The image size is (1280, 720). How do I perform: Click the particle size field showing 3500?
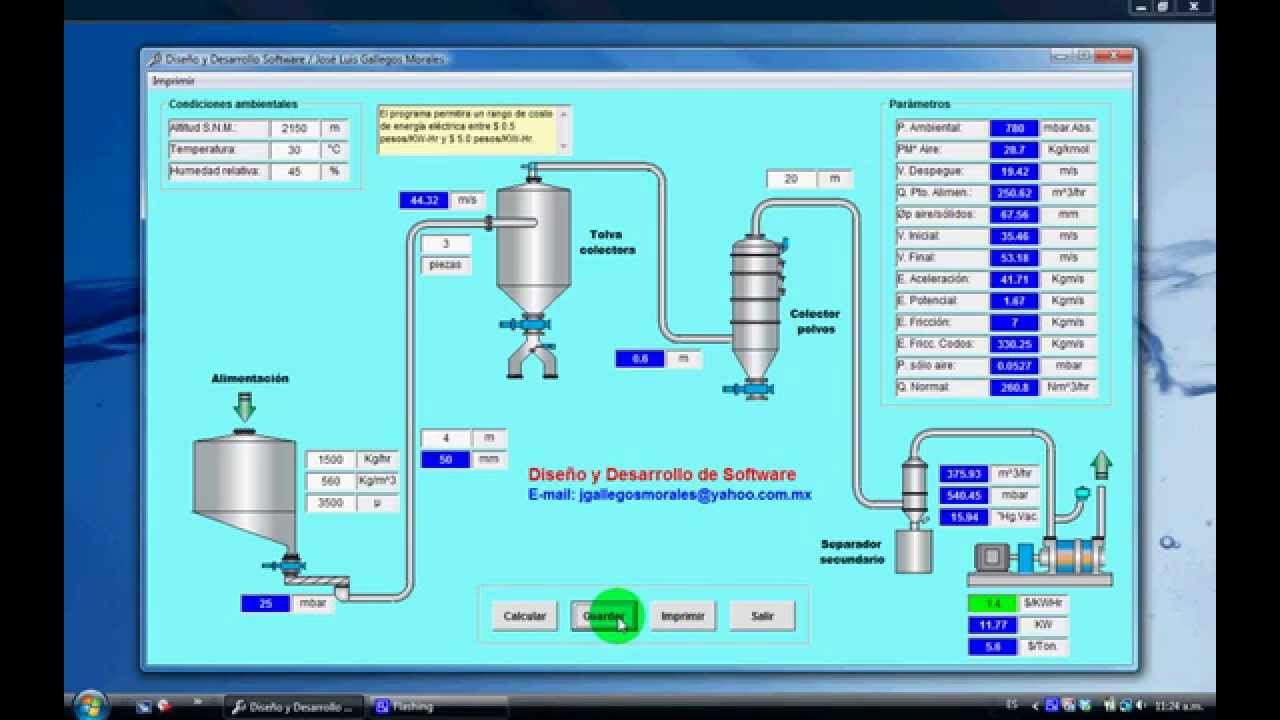pyautogui.click(x=331, y=503)
